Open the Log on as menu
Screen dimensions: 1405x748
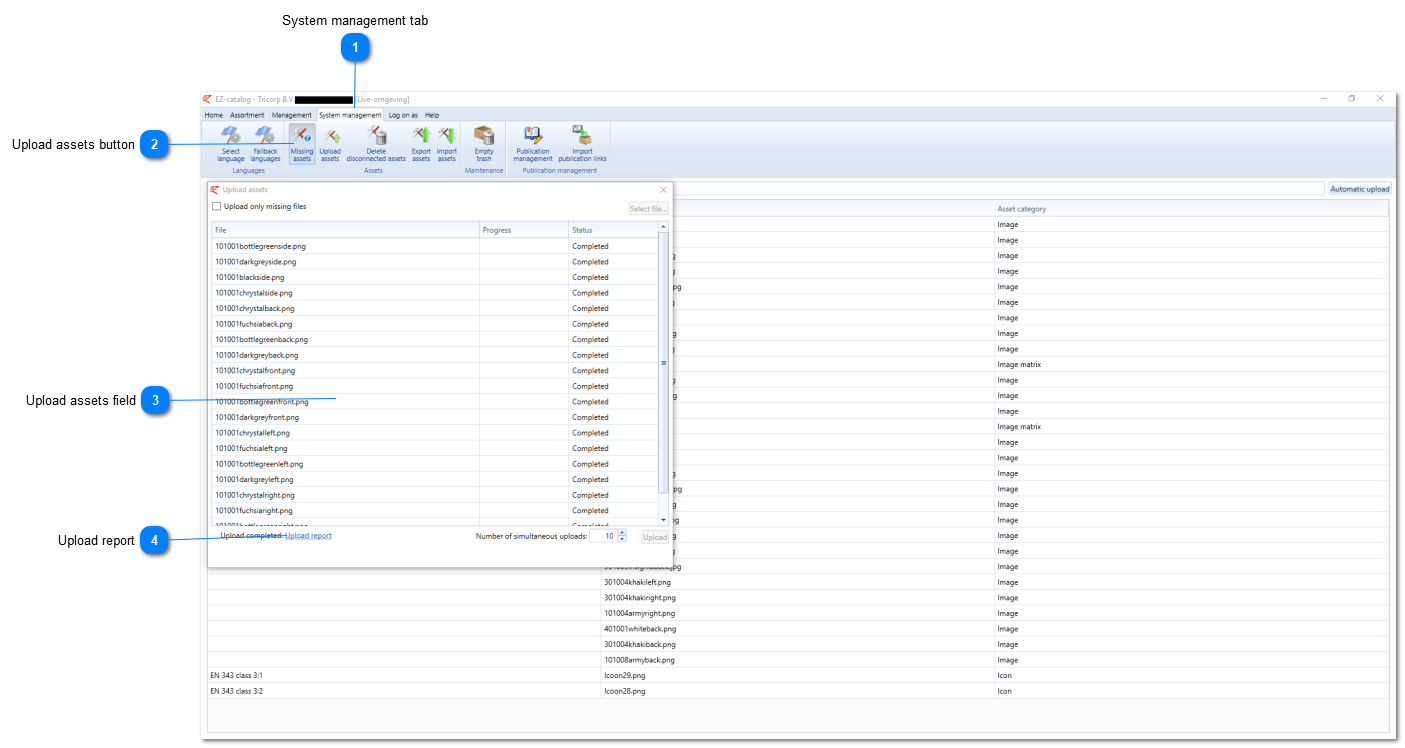tap(403, 115)
